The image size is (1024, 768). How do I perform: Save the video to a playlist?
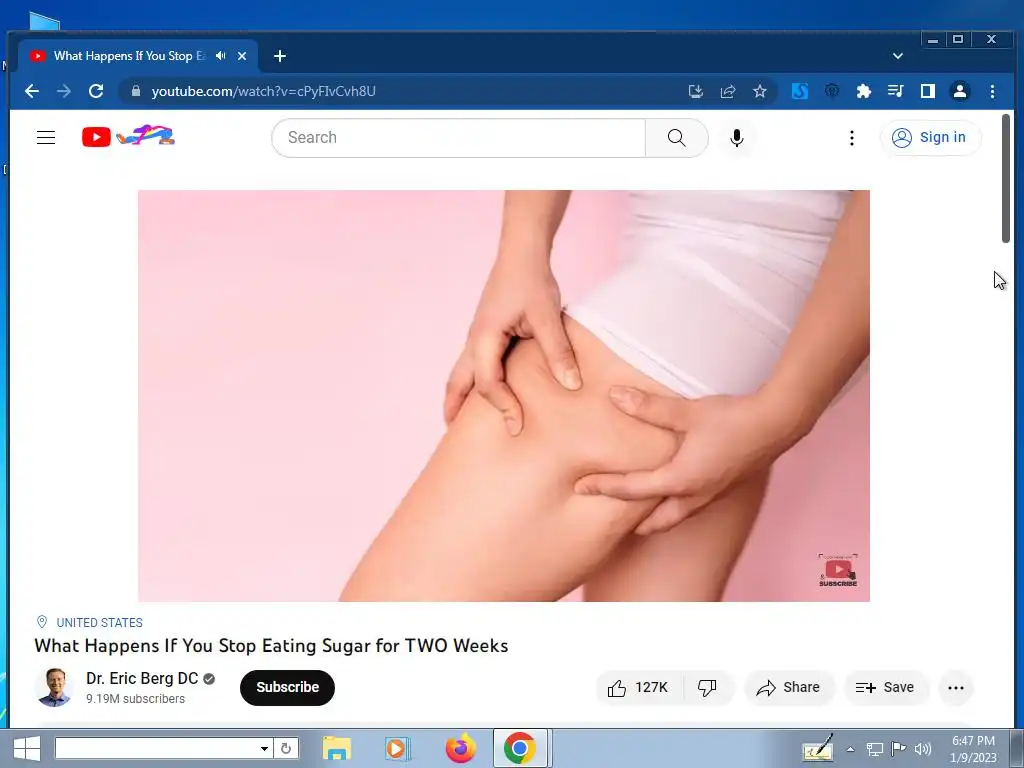coord(886,688)
